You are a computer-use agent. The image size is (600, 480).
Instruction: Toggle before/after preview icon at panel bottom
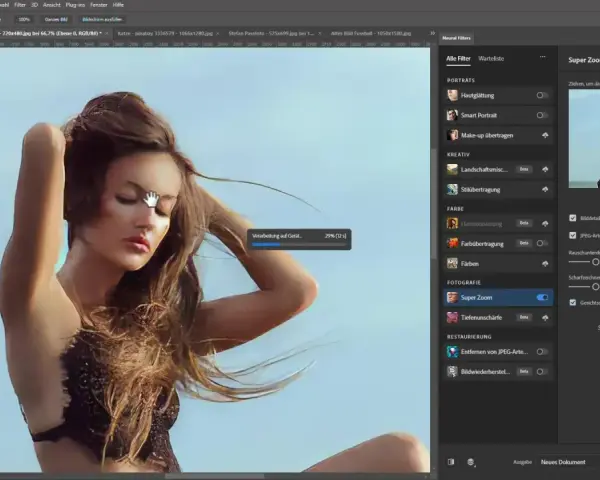pyautogui.click(x=451, y=462)
